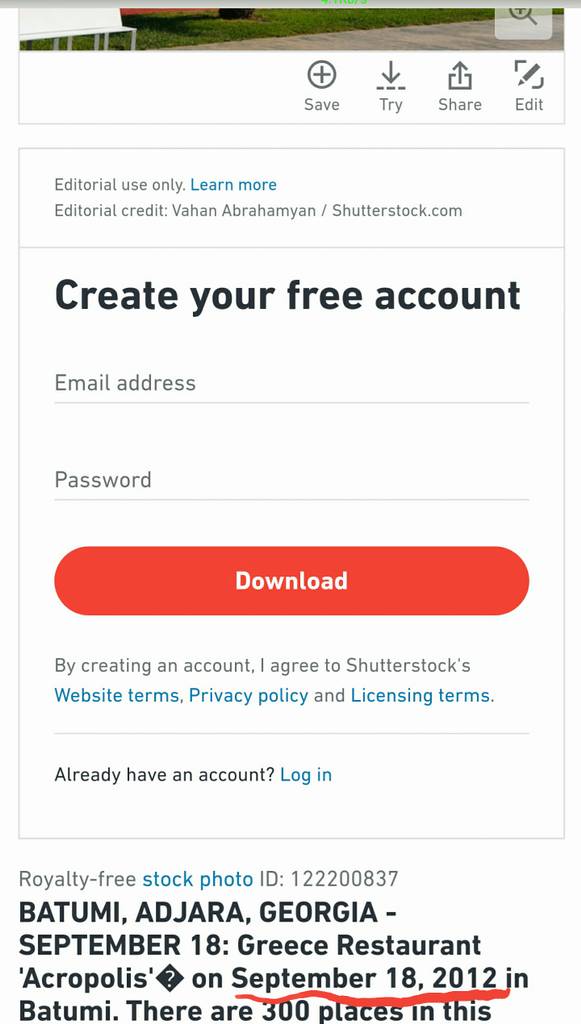581x1024 pixels.
Task: Open the Privacy policy link
Action: coord(248,696)
